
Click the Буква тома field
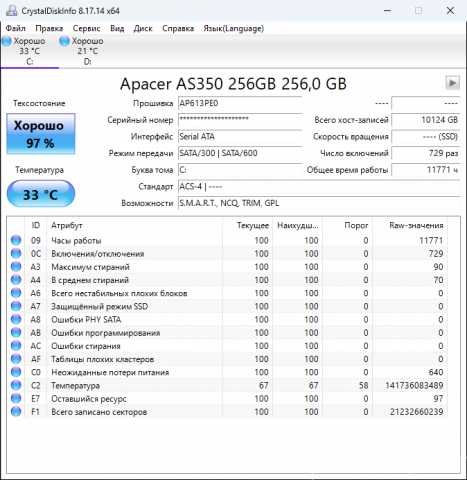pyautogui.click(x=240, y=170)
